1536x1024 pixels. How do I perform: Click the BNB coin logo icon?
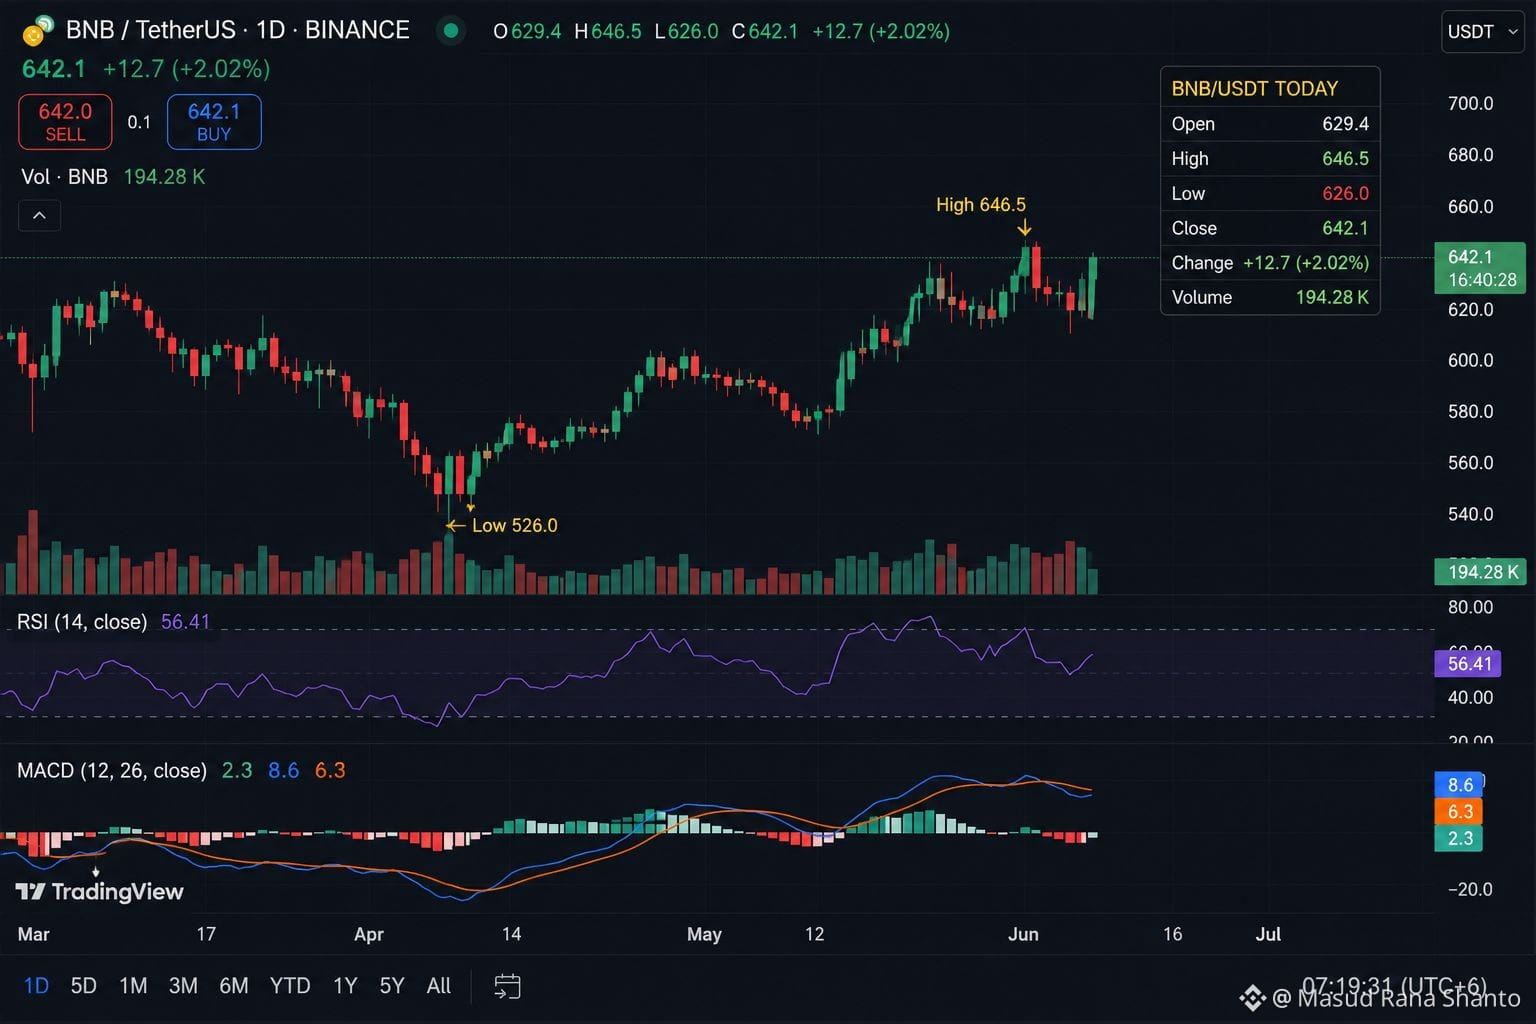(x=38, y=31)
